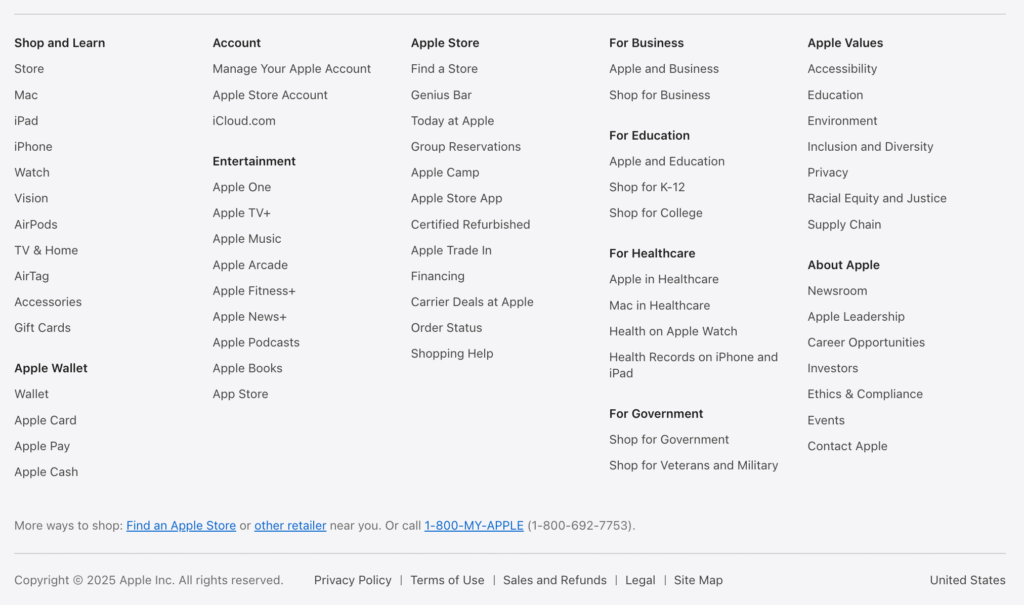Visit the Apple Camp link
This screenshot has height=605, width=1024.
click(x=445, y=172)
